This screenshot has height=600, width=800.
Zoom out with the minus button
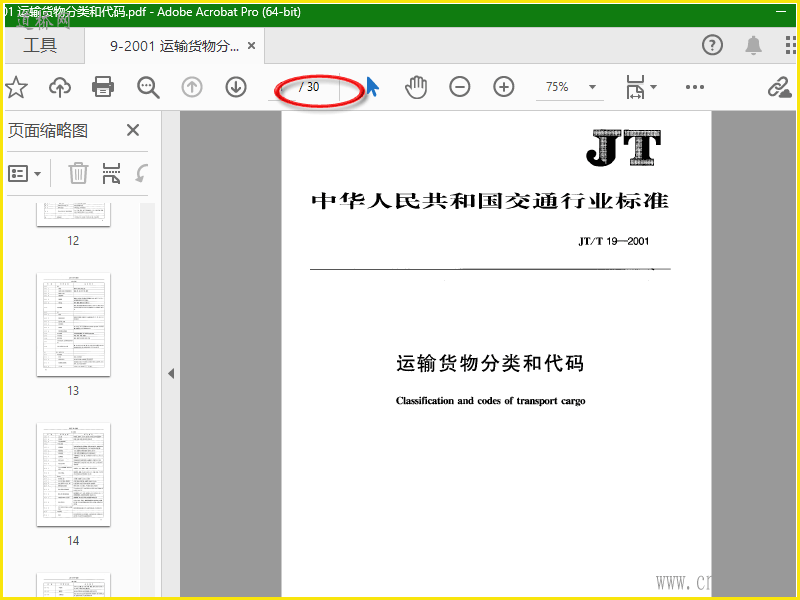[460, 87]
